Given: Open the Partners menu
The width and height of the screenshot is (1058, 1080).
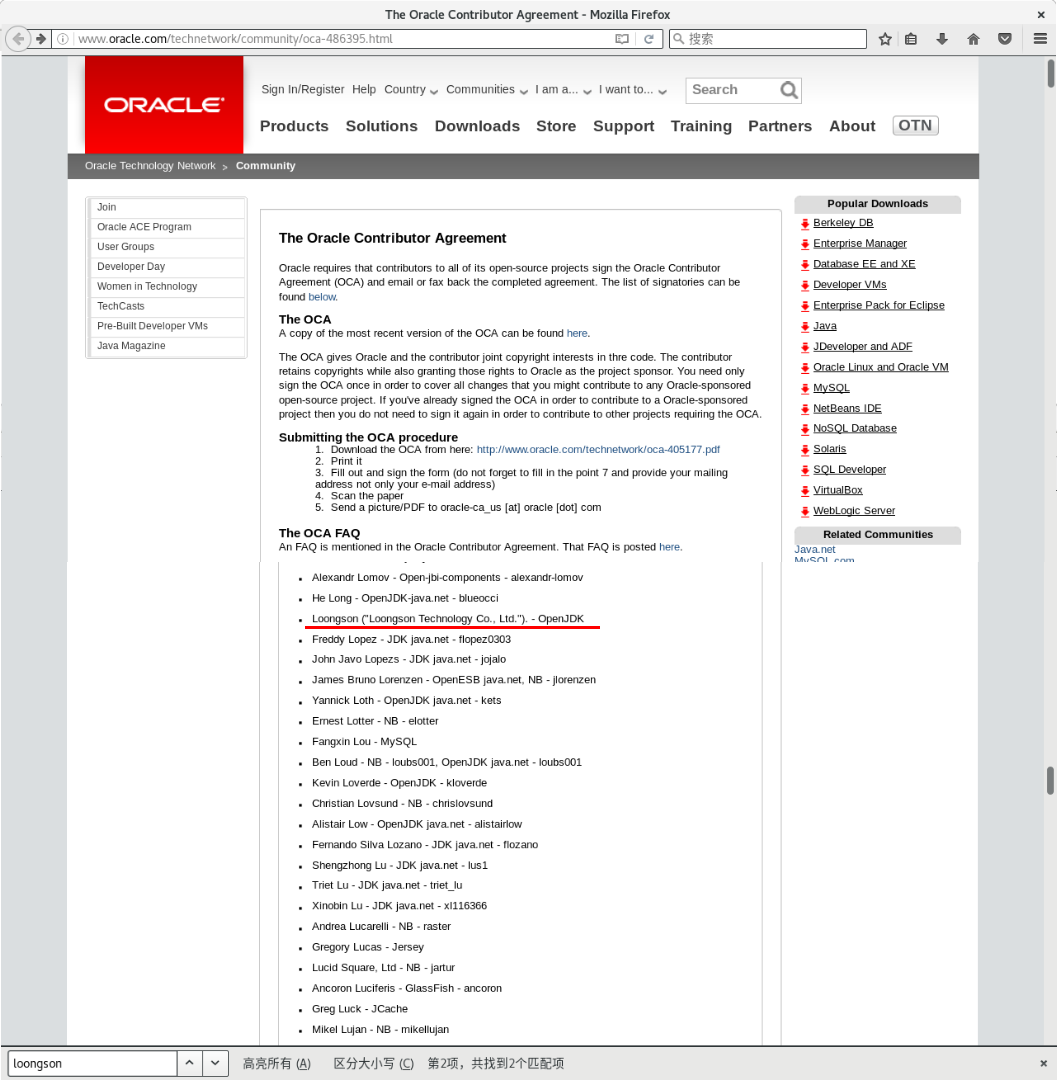Looking at the screenshot, I should pyautogui.click(x=780, y=126).
